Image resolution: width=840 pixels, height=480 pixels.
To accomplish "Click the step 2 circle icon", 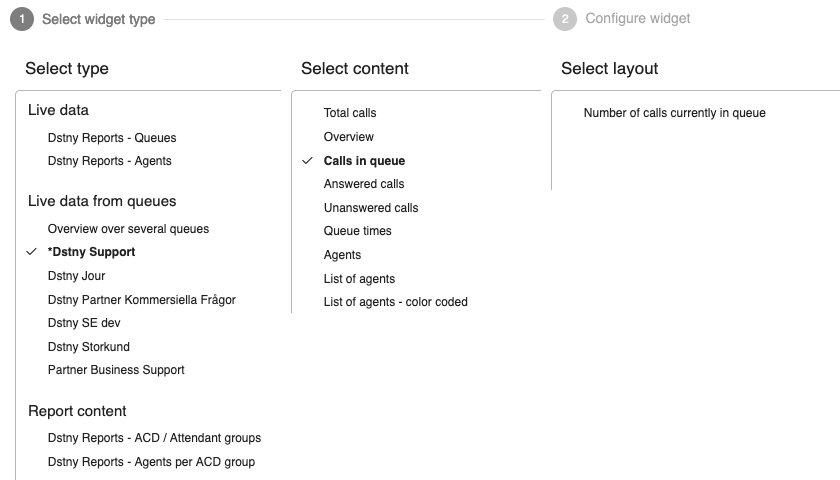I will click(x=565, y=19).
